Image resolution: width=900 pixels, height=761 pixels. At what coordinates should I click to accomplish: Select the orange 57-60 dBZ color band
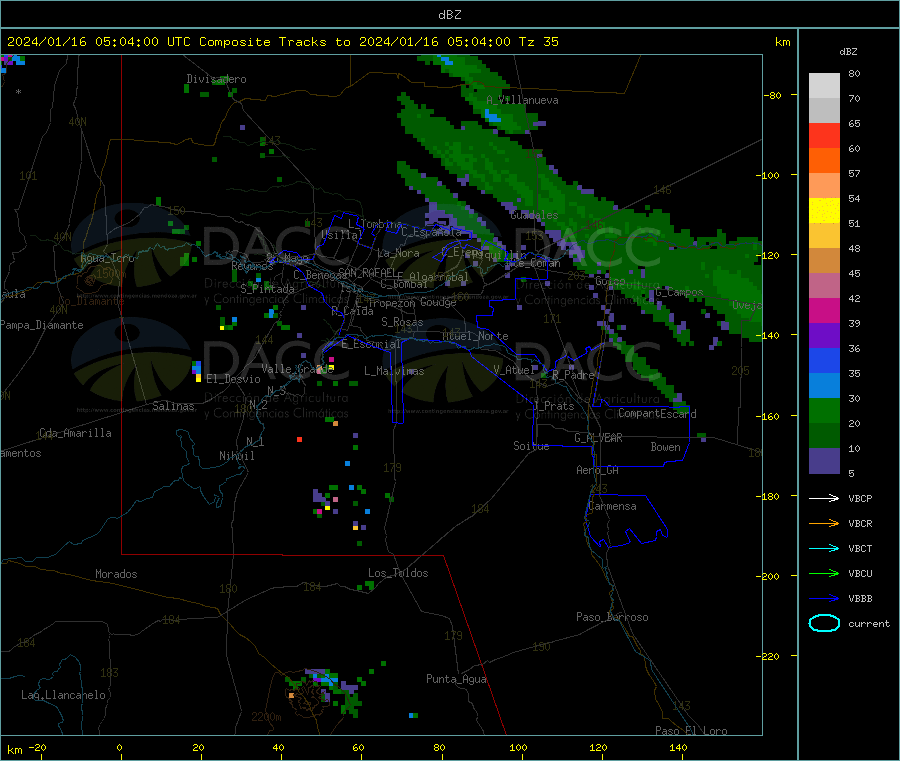(x=824, y=161)
